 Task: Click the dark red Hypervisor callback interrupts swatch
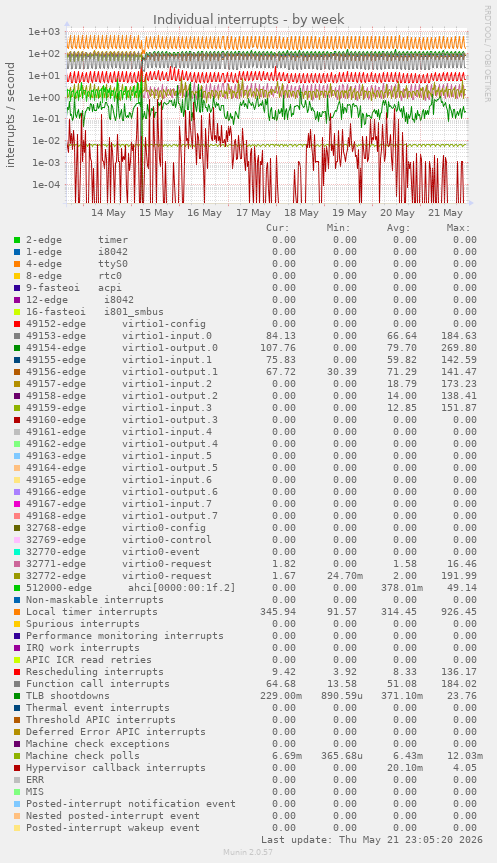tap(17, 767)
